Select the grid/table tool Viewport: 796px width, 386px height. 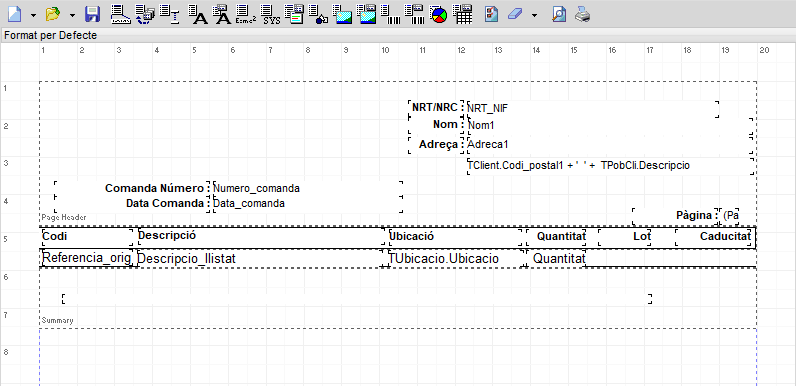tap(462, 14)
